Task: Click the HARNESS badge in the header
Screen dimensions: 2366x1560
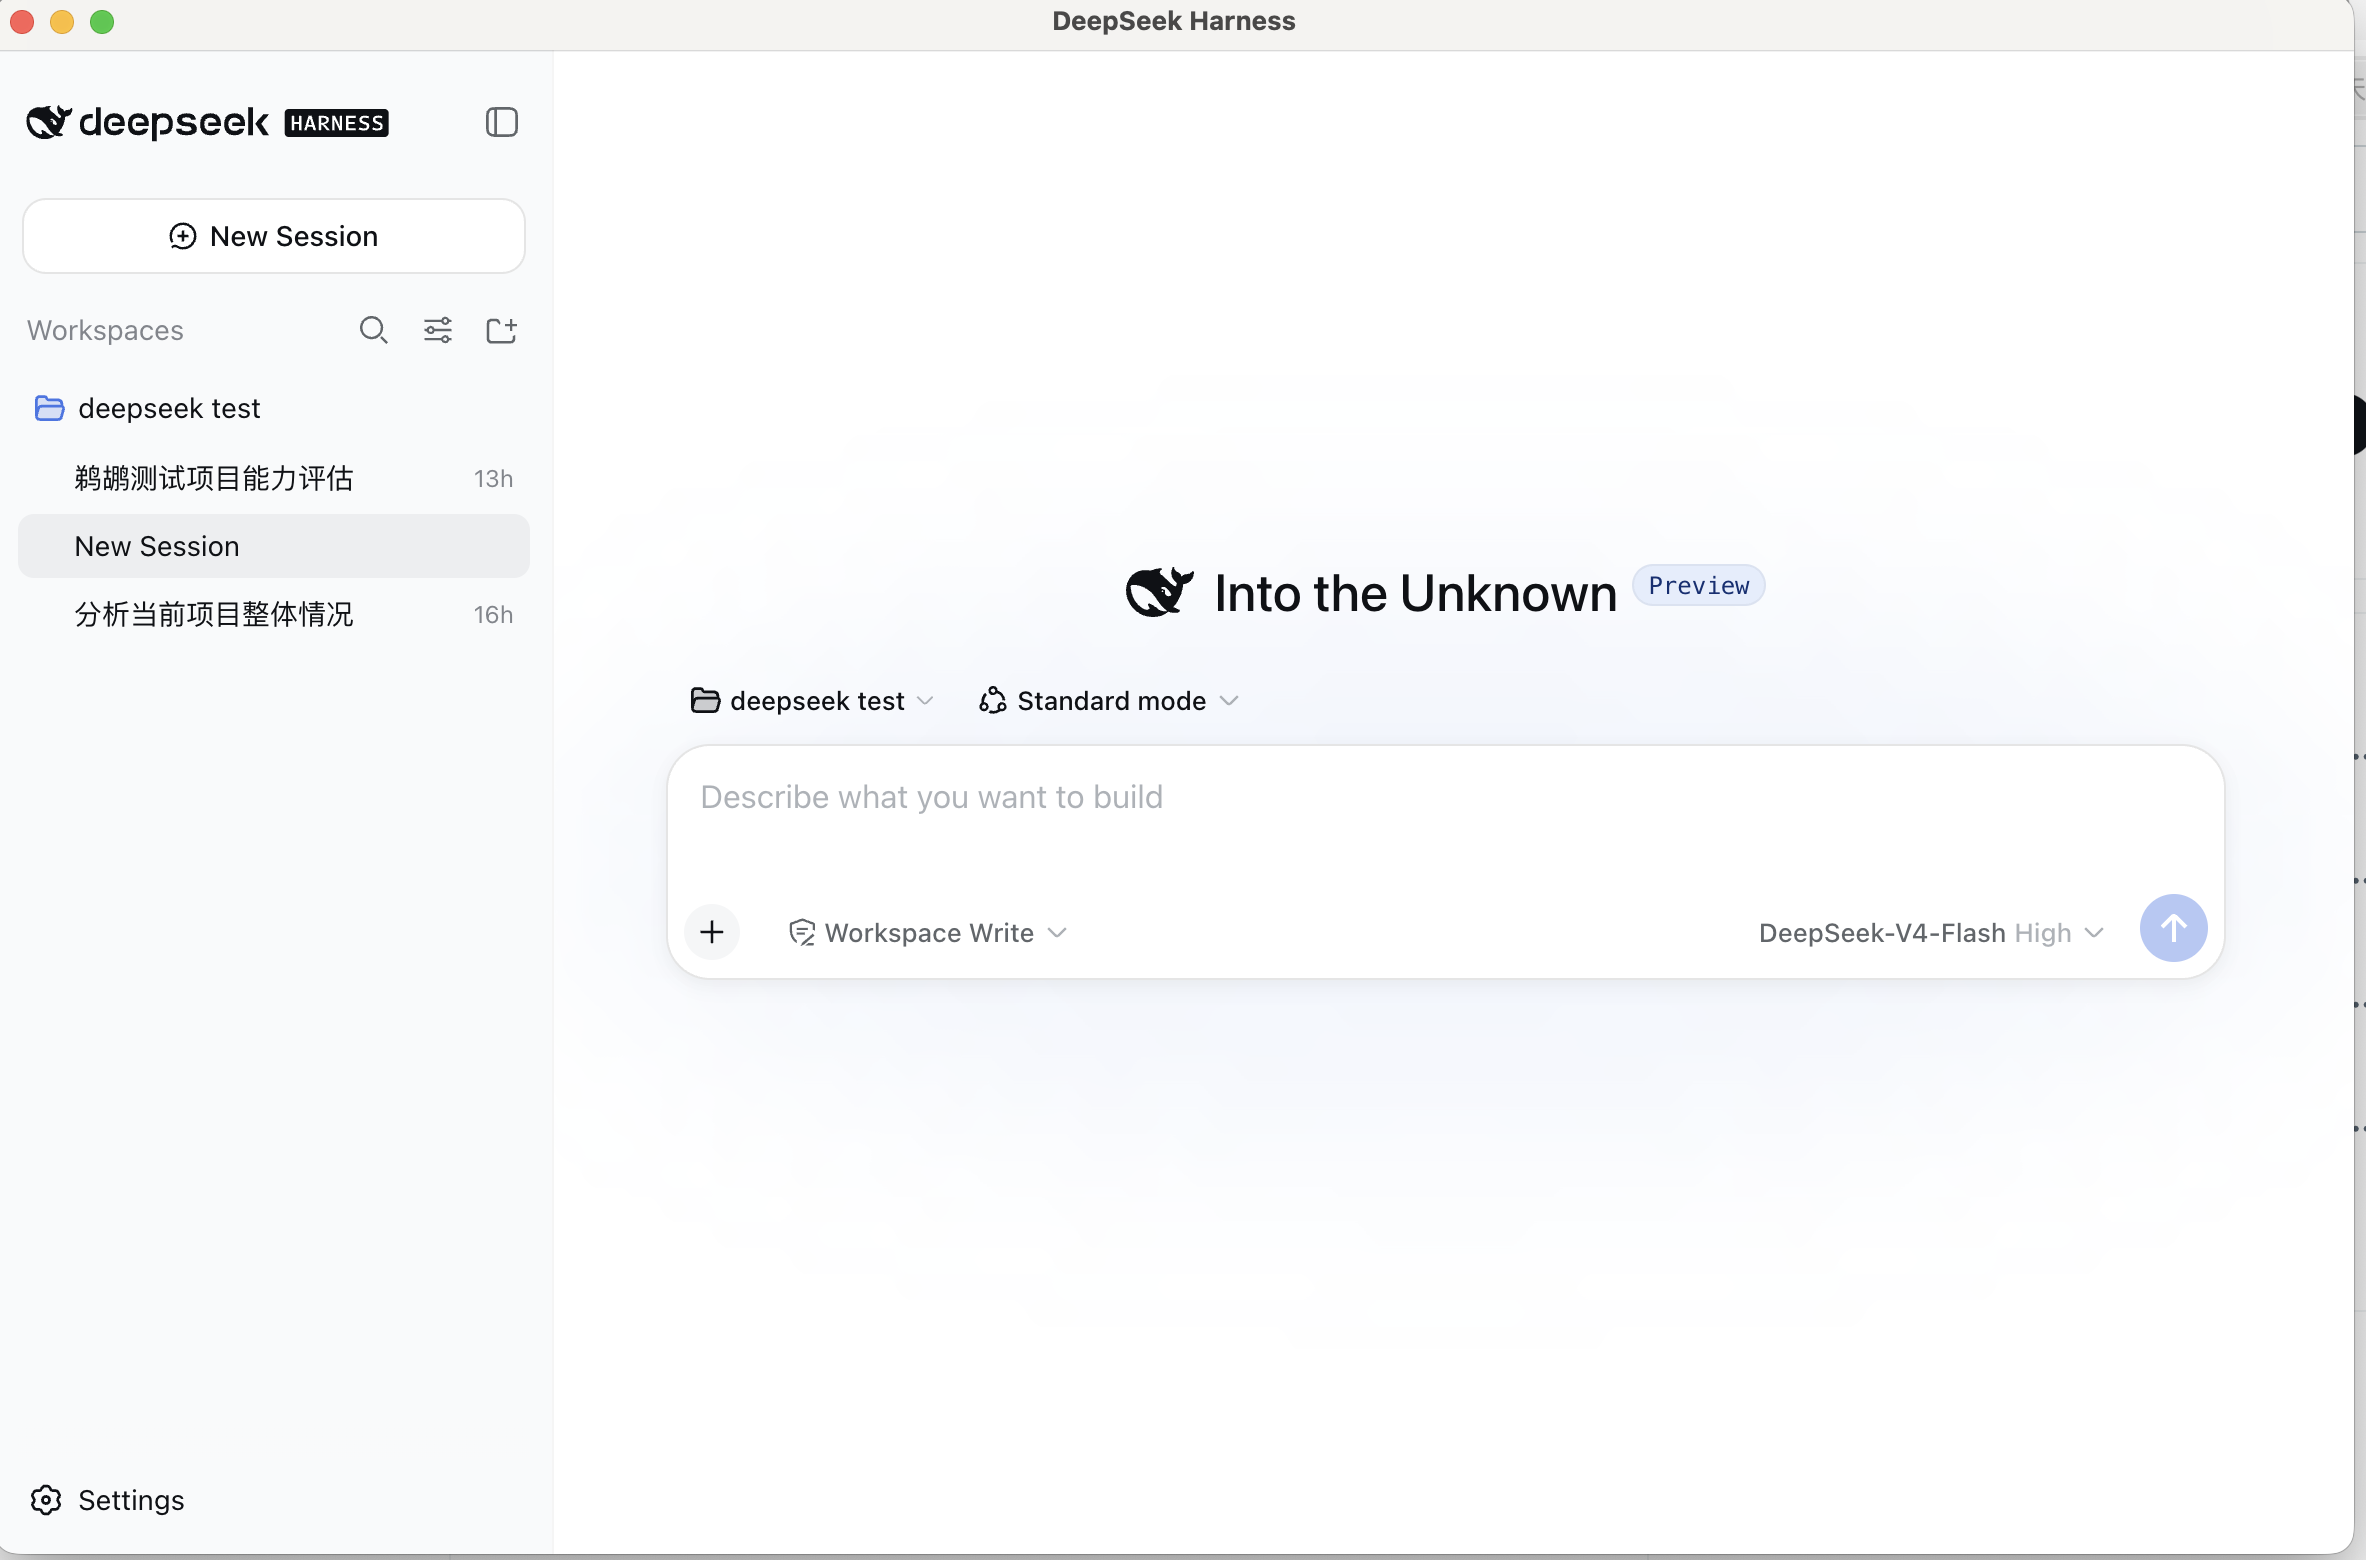Action: point(336,123)
